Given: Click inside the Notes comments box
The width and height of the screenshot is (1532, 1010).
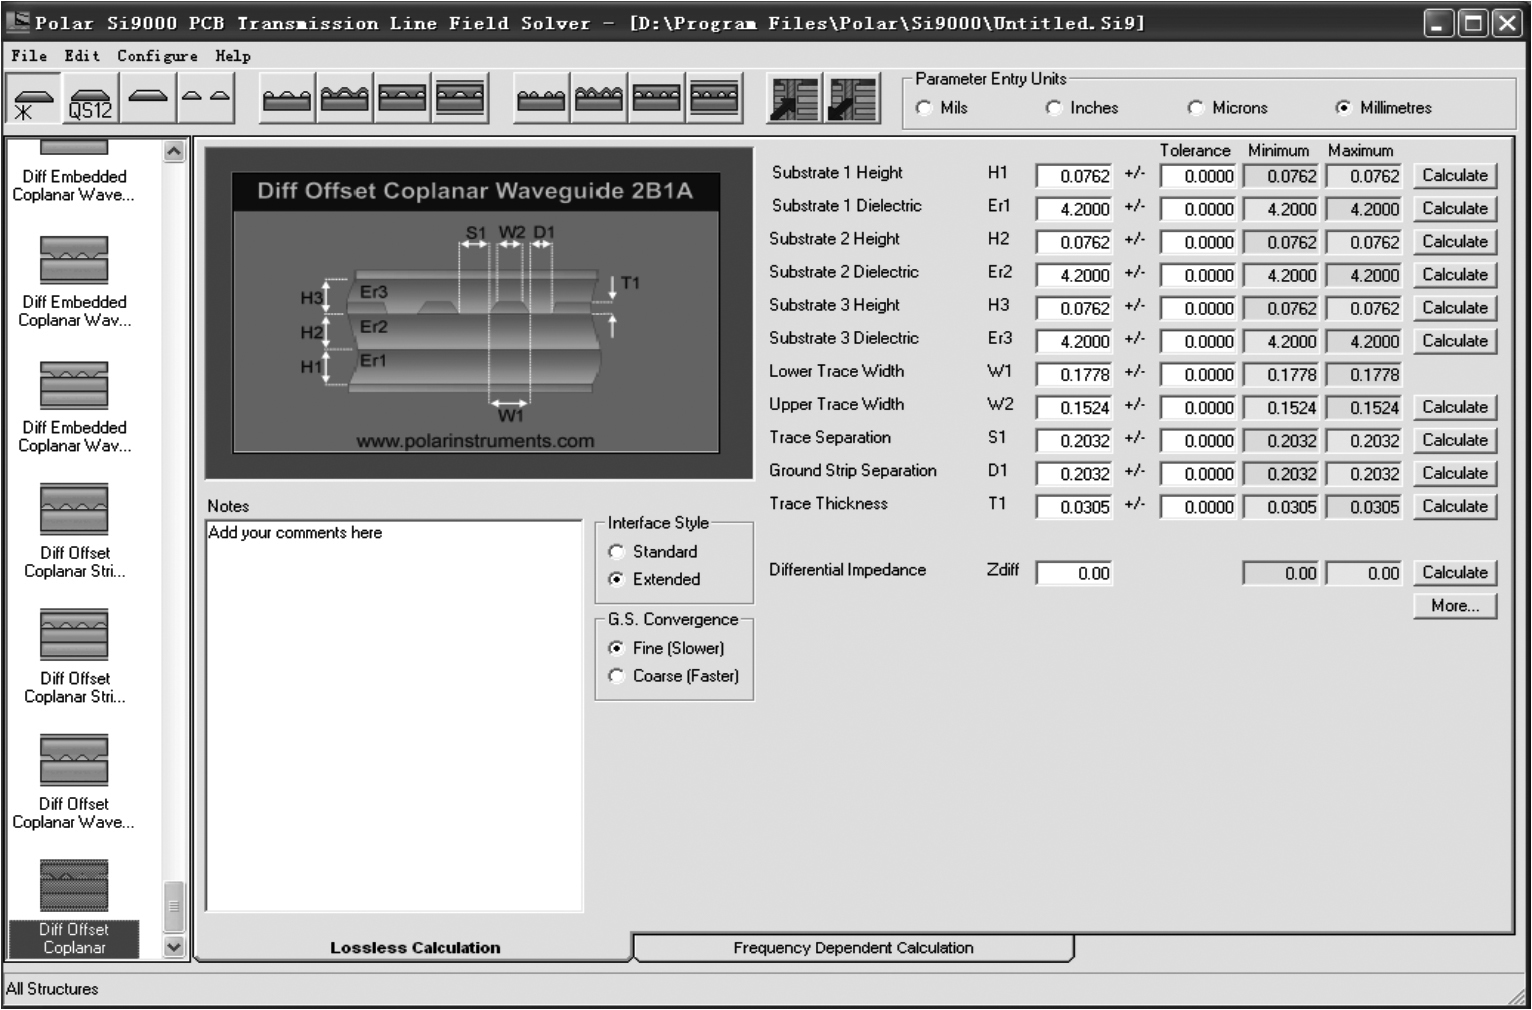Looking at the screenshot, I should (394, 715).
